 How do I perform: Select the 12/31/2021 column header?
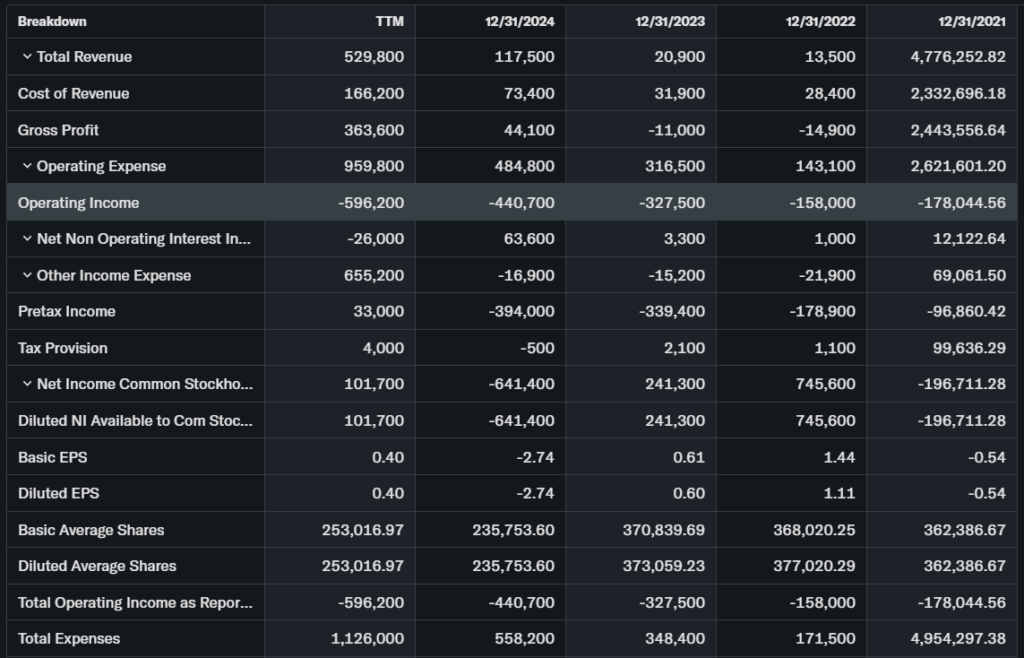pyautogui.click(x=973, y=21)
